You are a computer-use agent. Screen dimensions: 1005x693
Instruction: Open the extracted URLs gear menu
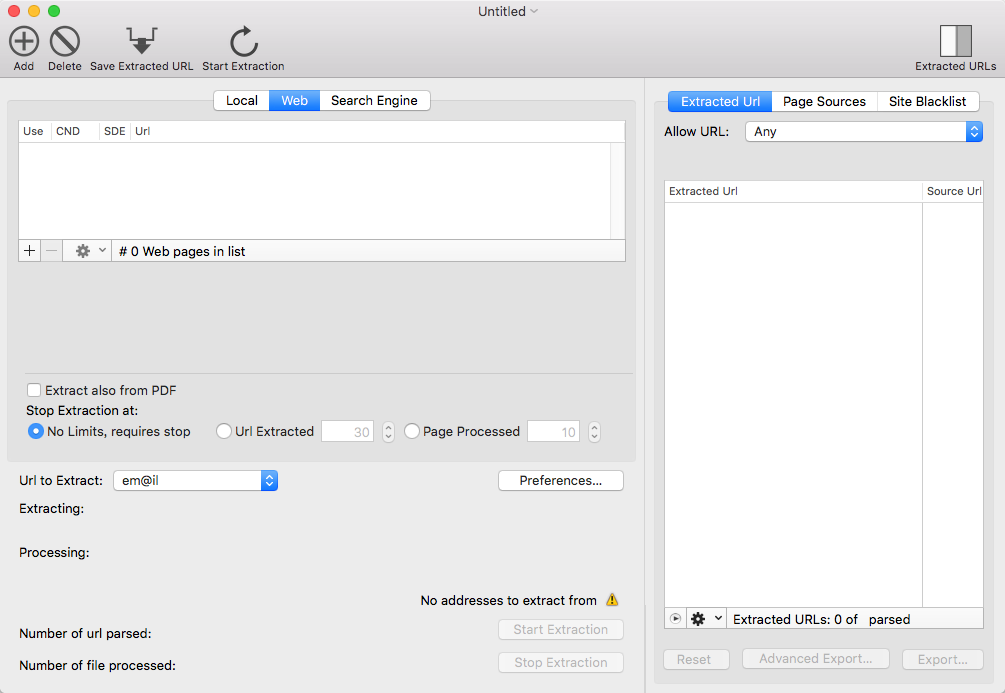[706, 619]
